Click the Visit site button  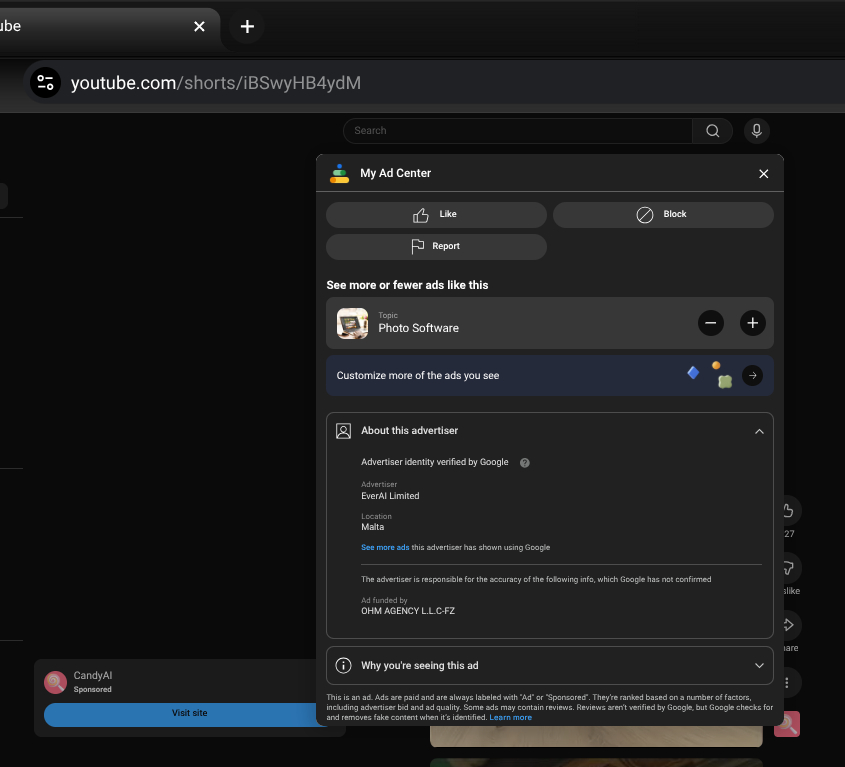point(188,714)
